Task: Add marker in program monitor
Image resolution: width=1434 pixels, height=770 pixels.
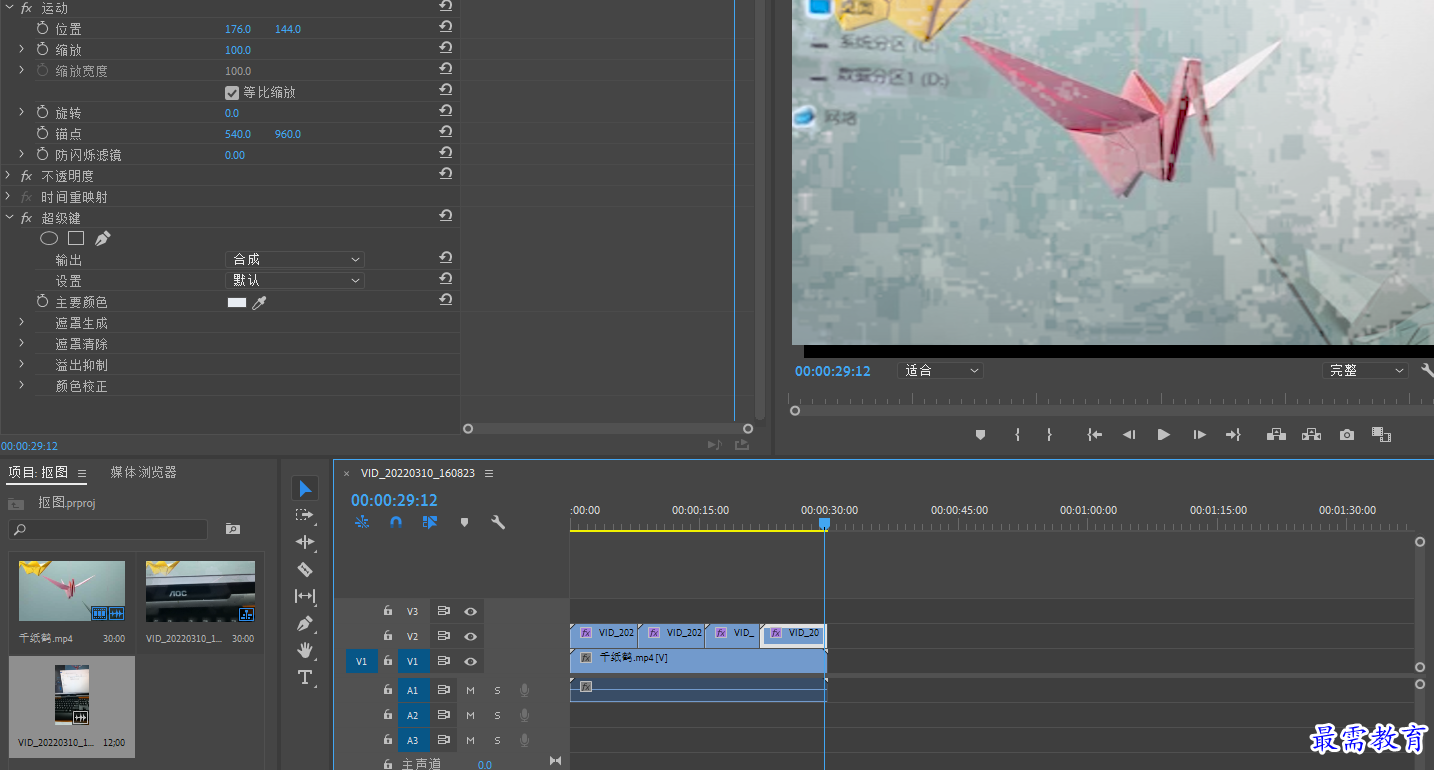Action: [980, 435]
